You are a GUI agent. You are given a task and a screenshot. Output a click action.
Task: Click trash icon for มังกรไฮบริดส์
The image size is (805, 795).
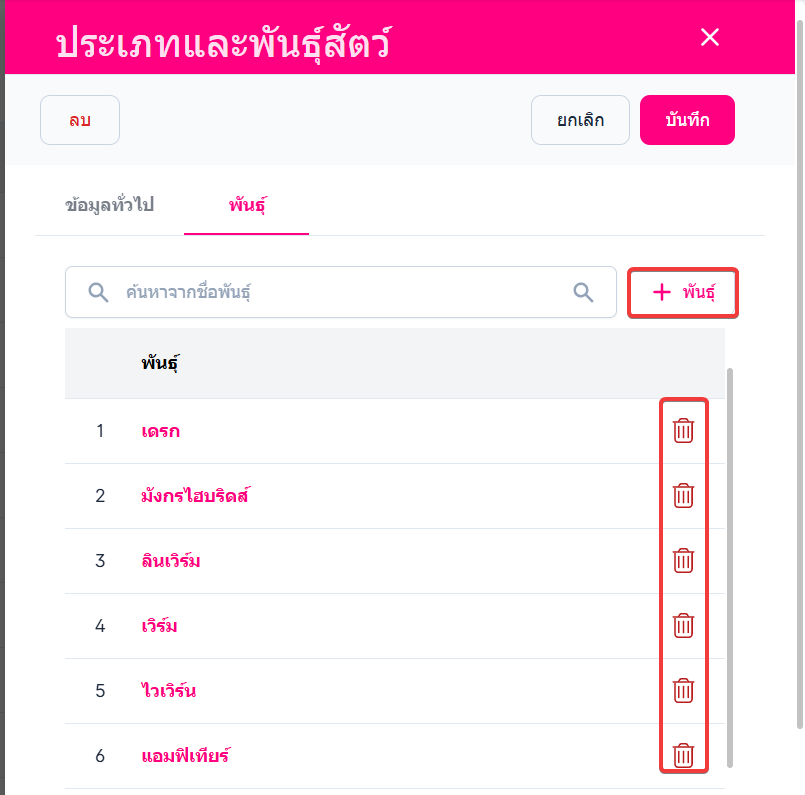683,495
